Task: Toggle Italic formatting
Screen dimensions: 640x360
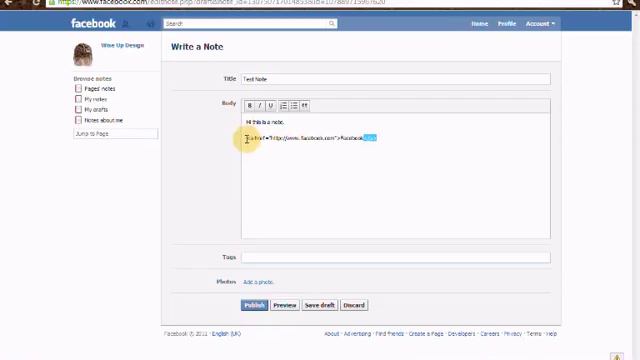Action: (260, 106)
